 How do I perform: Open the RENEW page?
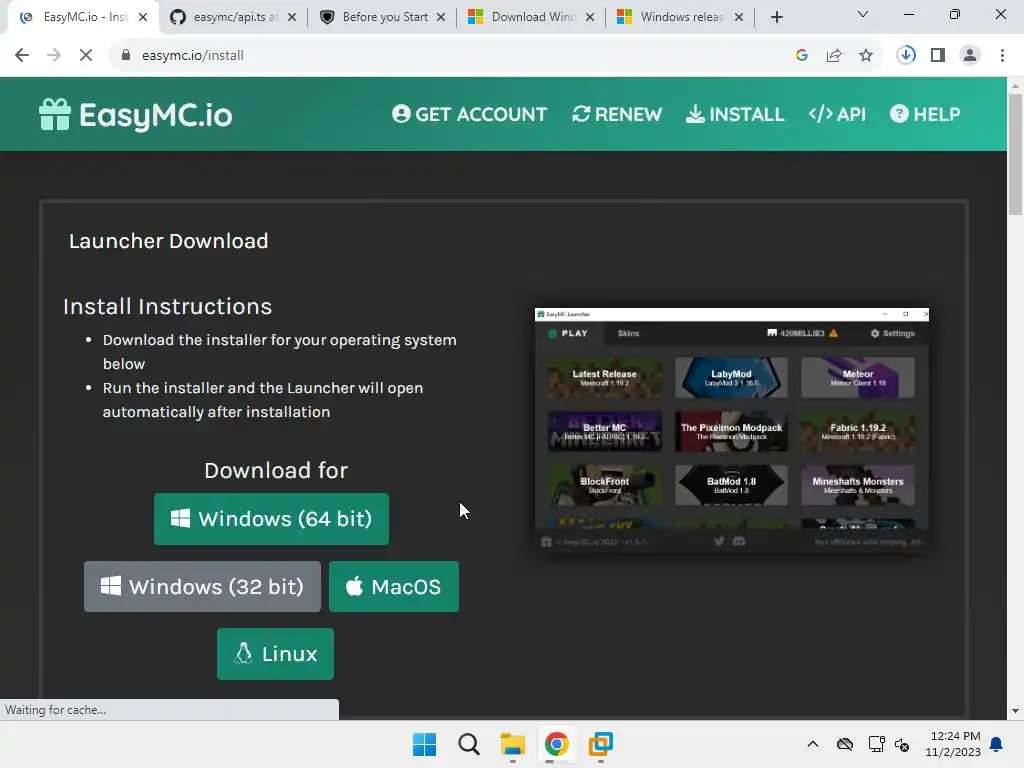coord(616,114)
